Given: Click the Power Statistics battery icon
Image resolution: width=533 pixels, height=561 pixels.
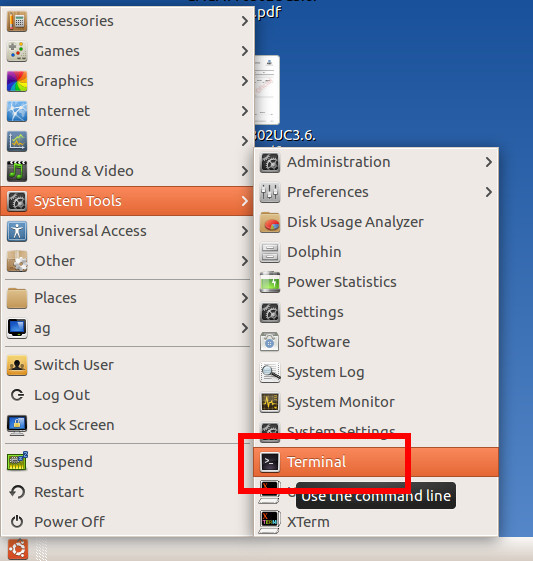Looking at the screenshot, I should [269, 283].
